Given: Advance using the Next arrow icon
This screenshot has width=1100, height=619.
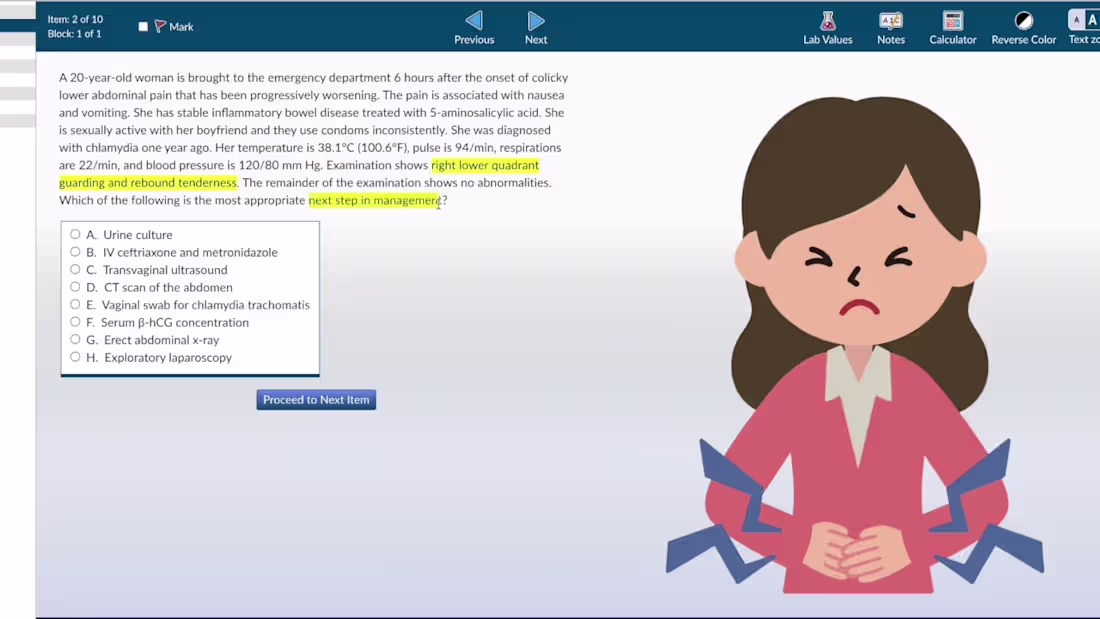Looking at the screenshot, I should point(536,20).
